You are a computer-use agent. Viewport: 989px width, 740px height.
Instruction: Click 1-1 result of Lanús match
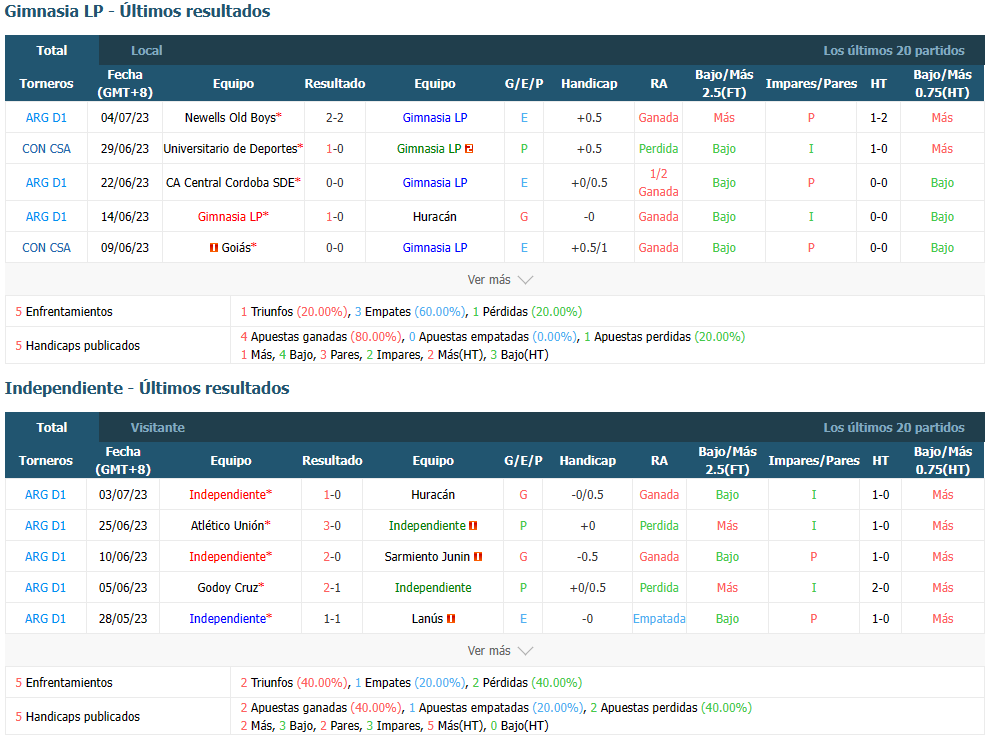click(332, 619)
